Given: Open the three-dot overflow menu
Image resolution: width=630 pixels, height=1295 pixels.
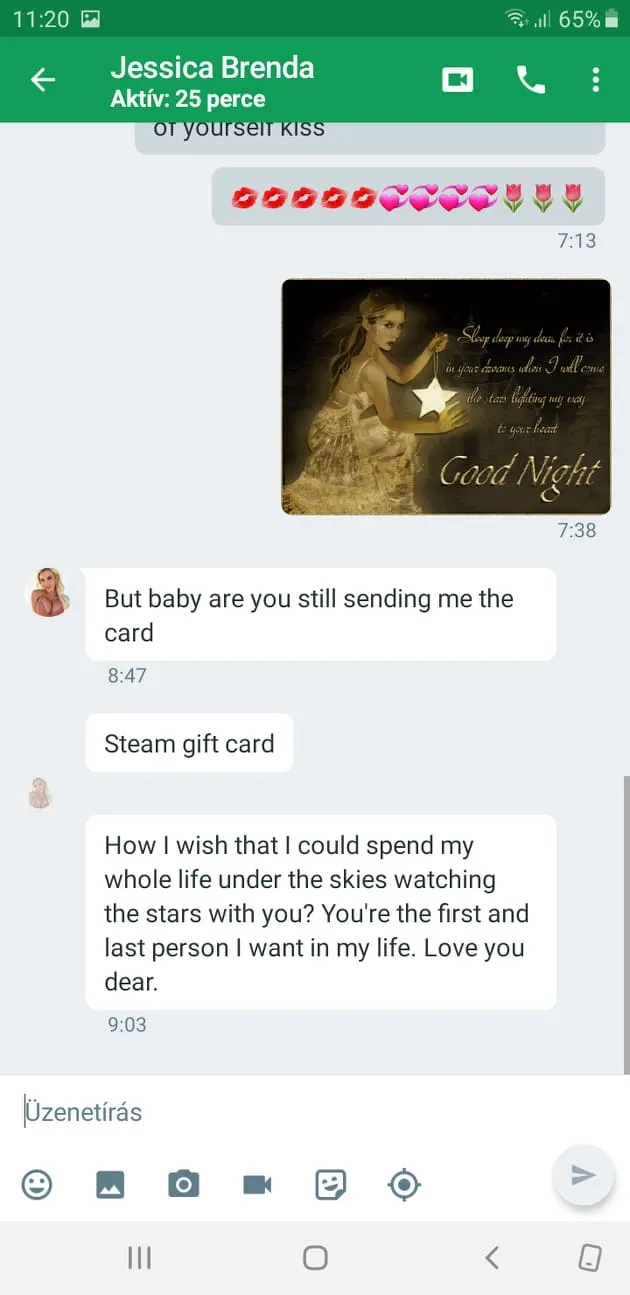Looking at the screenshot, I should (596, 80).
